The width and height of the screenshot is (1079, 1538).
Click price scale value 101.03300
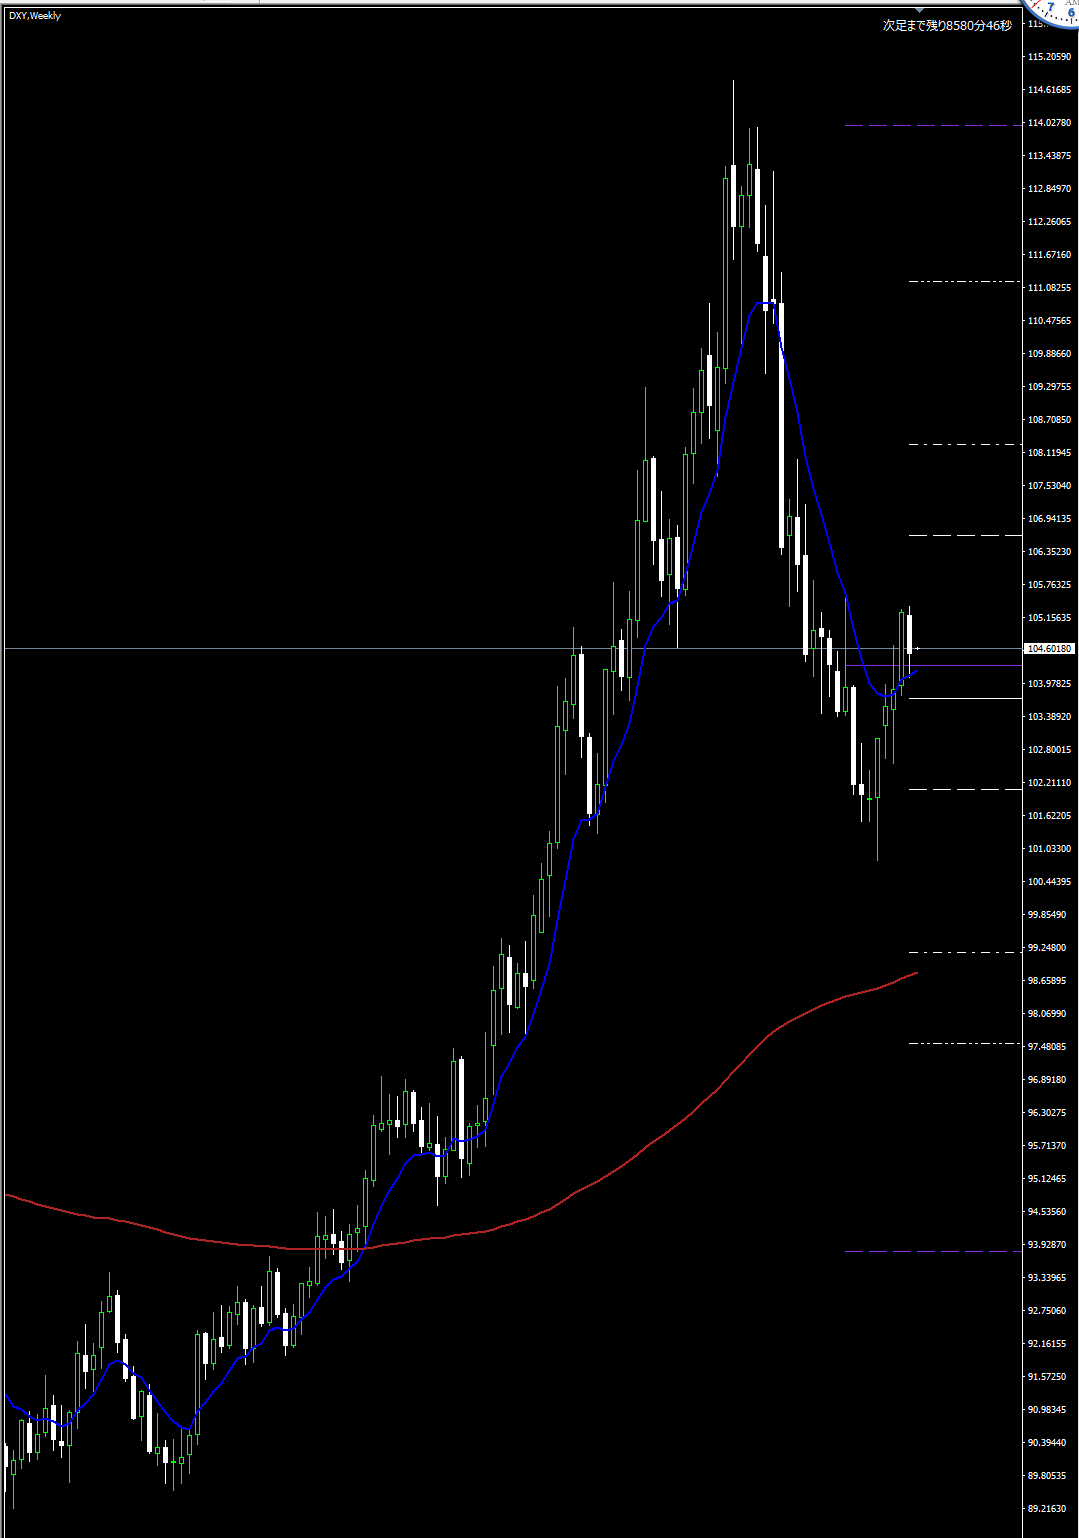click(x=1049, y=849)
